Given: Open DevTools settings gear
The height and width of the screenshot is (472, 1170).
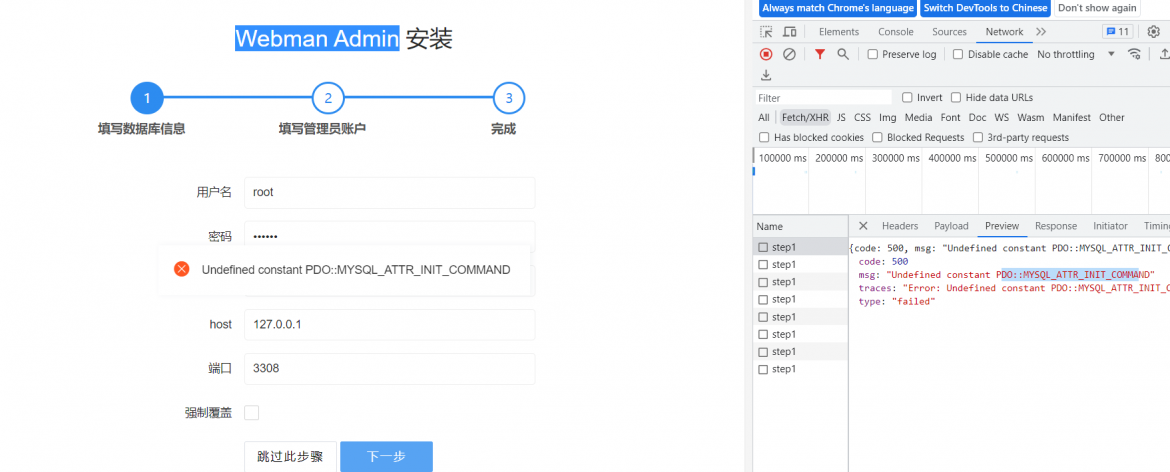Looking at the screenshot, I should point(1154,31).
